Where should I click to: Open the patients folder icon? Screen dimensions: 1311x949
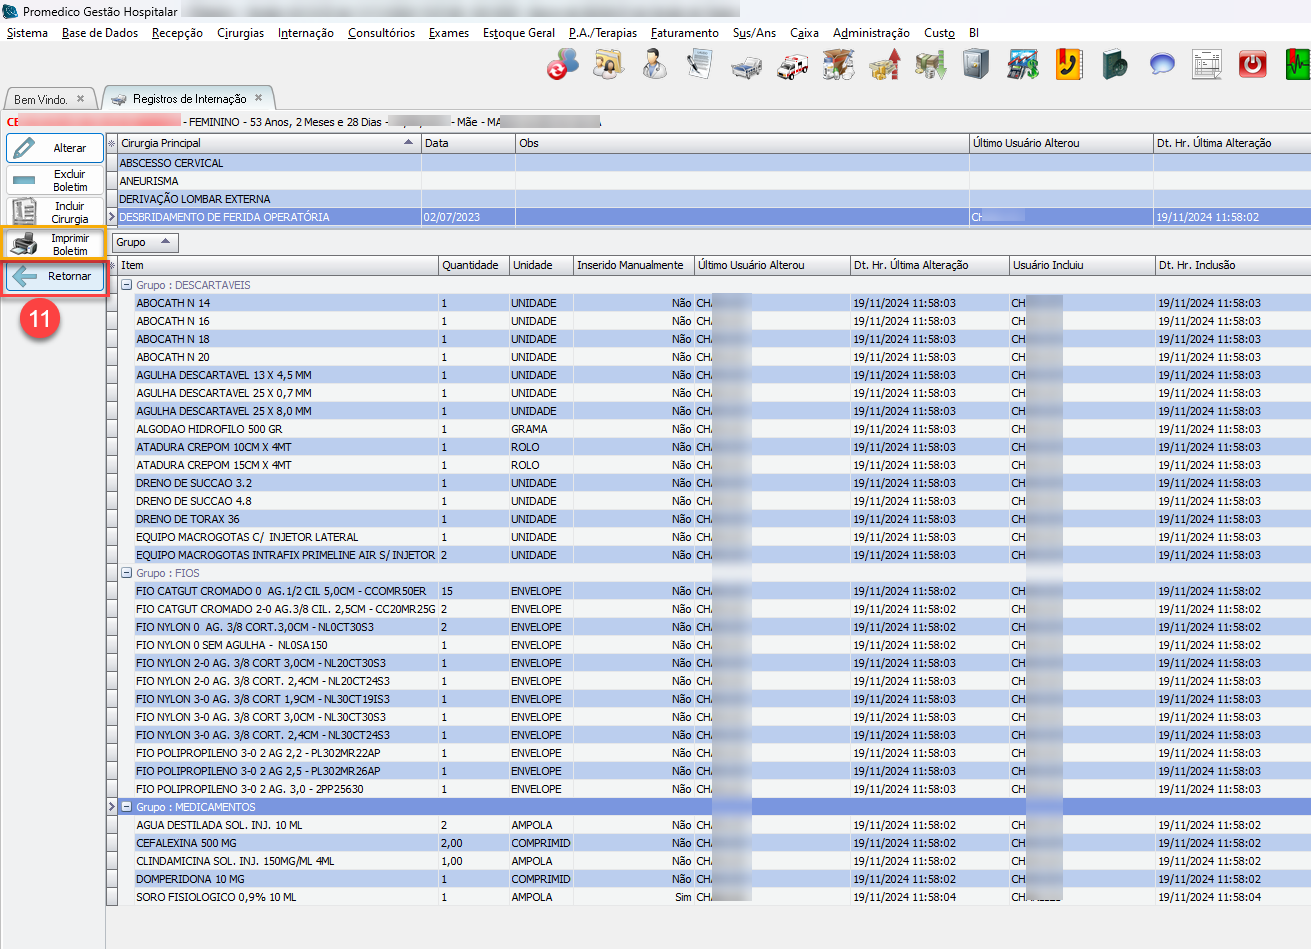[608, 65]
